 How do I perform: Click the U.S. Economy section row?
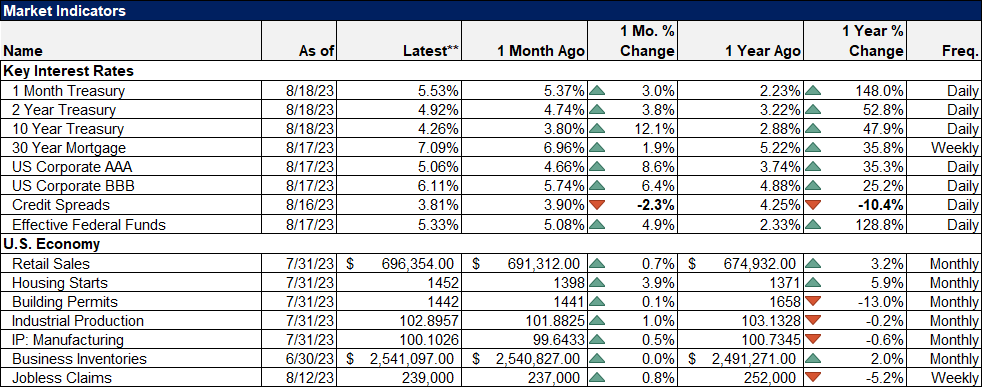click(x=491, y=244)
